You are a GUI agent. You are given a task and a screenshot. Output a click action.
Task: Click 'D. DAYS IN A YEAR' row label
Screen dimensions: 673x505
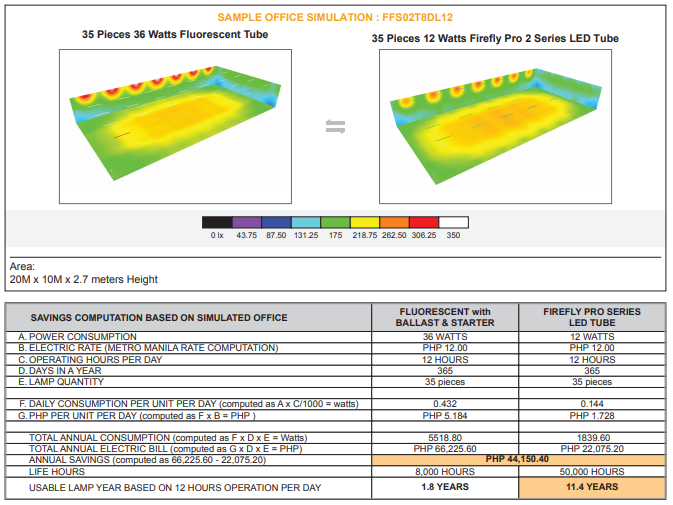[x=60, y=371]
